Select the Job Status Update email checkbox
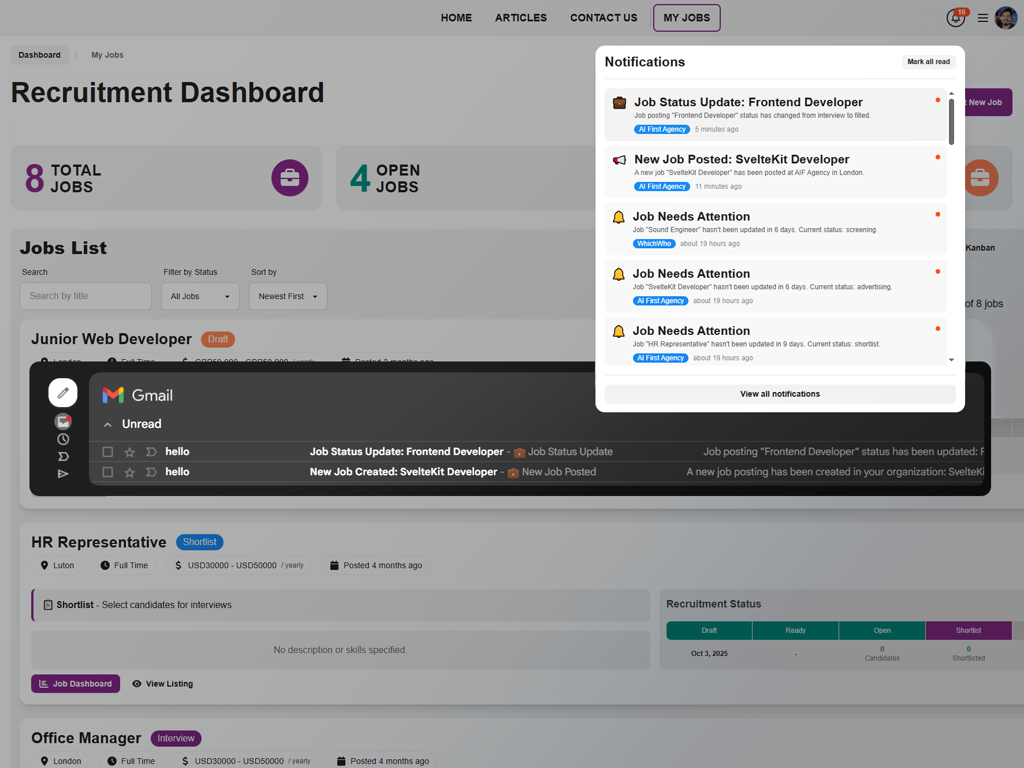Image resolution: width=1024 pixels, height=768 pixels. [108, 452]
